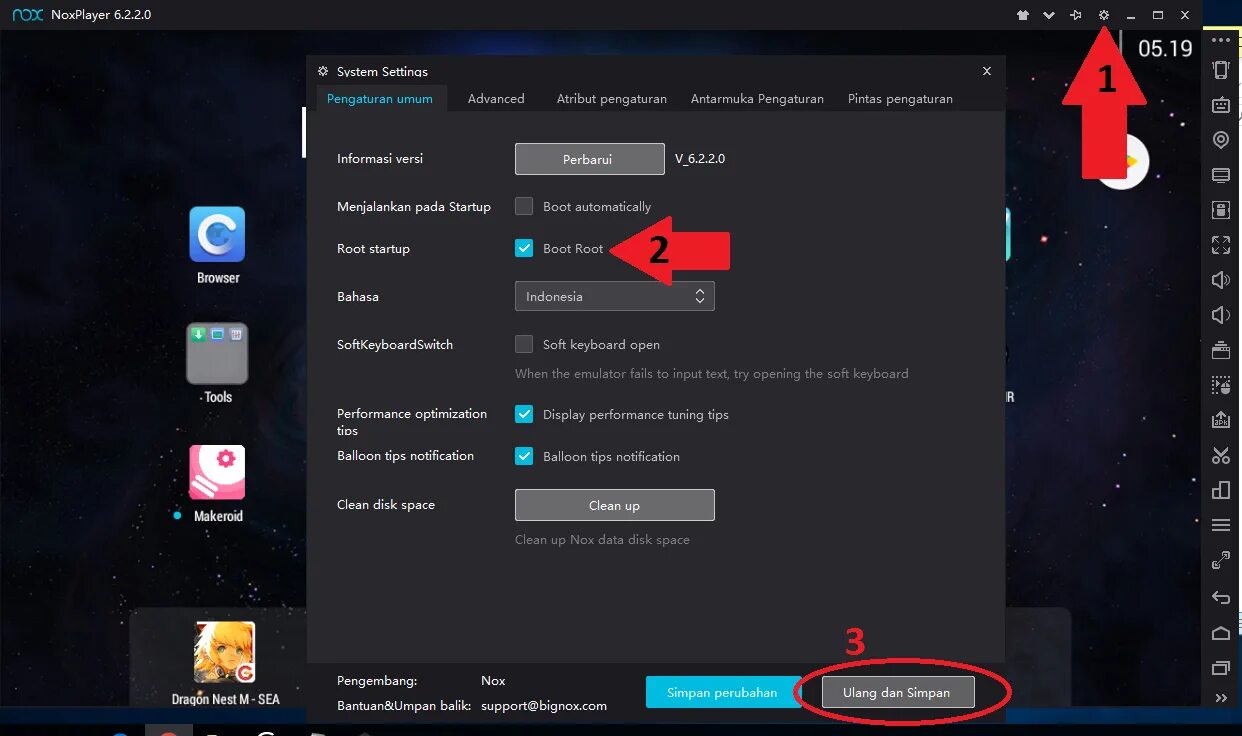This screenshot has height=736, width=1242.
Task: Click the My Computer screen icon in sidebar
Action: click(x=1221, y=175)
